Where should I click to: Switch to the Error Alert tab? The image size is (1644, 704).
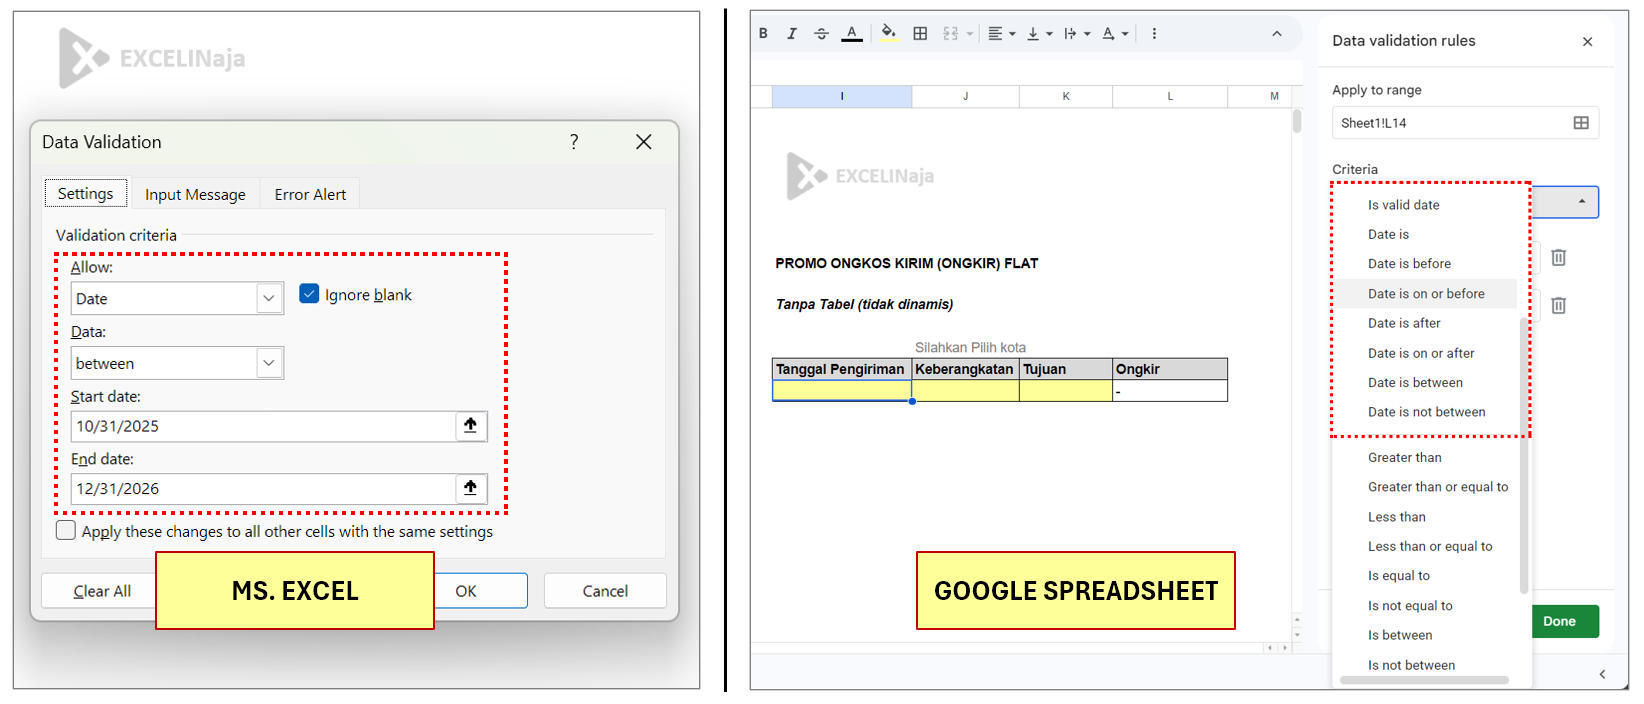pos(310,194)
